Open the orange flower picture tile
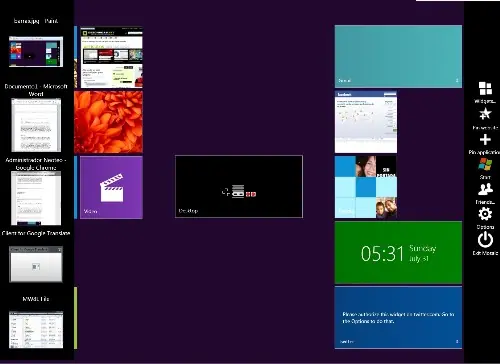 (108, 122)
